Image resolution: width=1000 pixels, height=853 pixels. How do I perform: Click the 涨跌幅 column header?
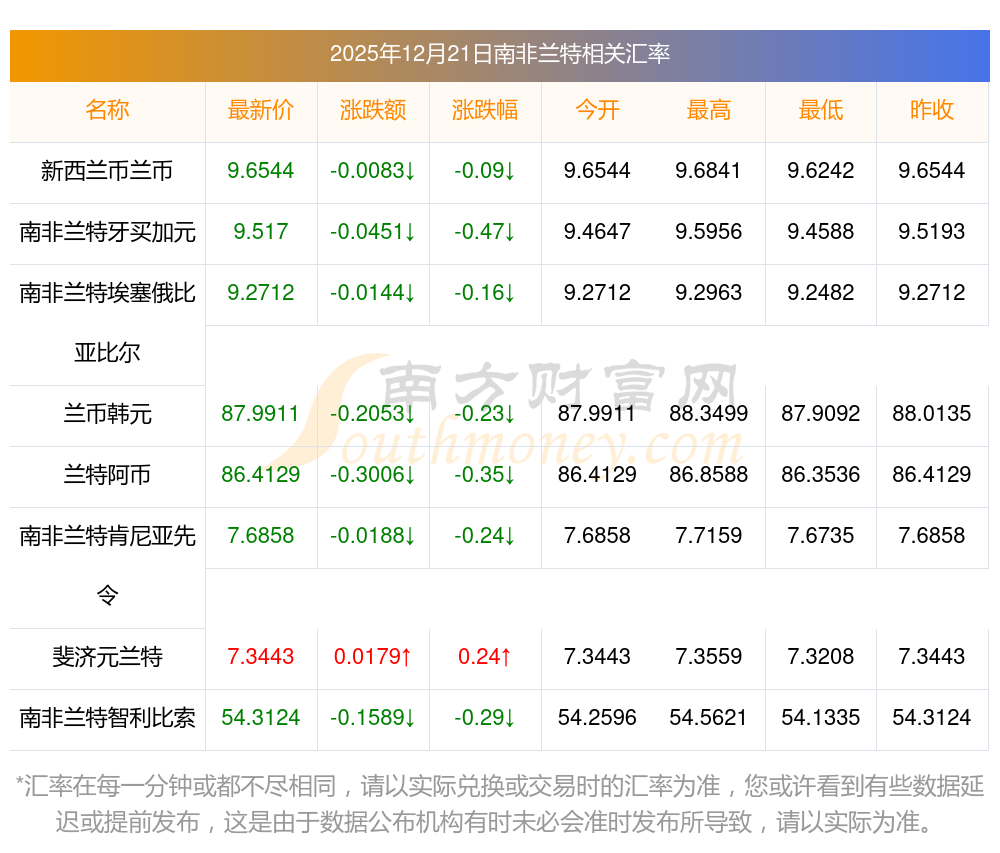[x=485, y=110]
